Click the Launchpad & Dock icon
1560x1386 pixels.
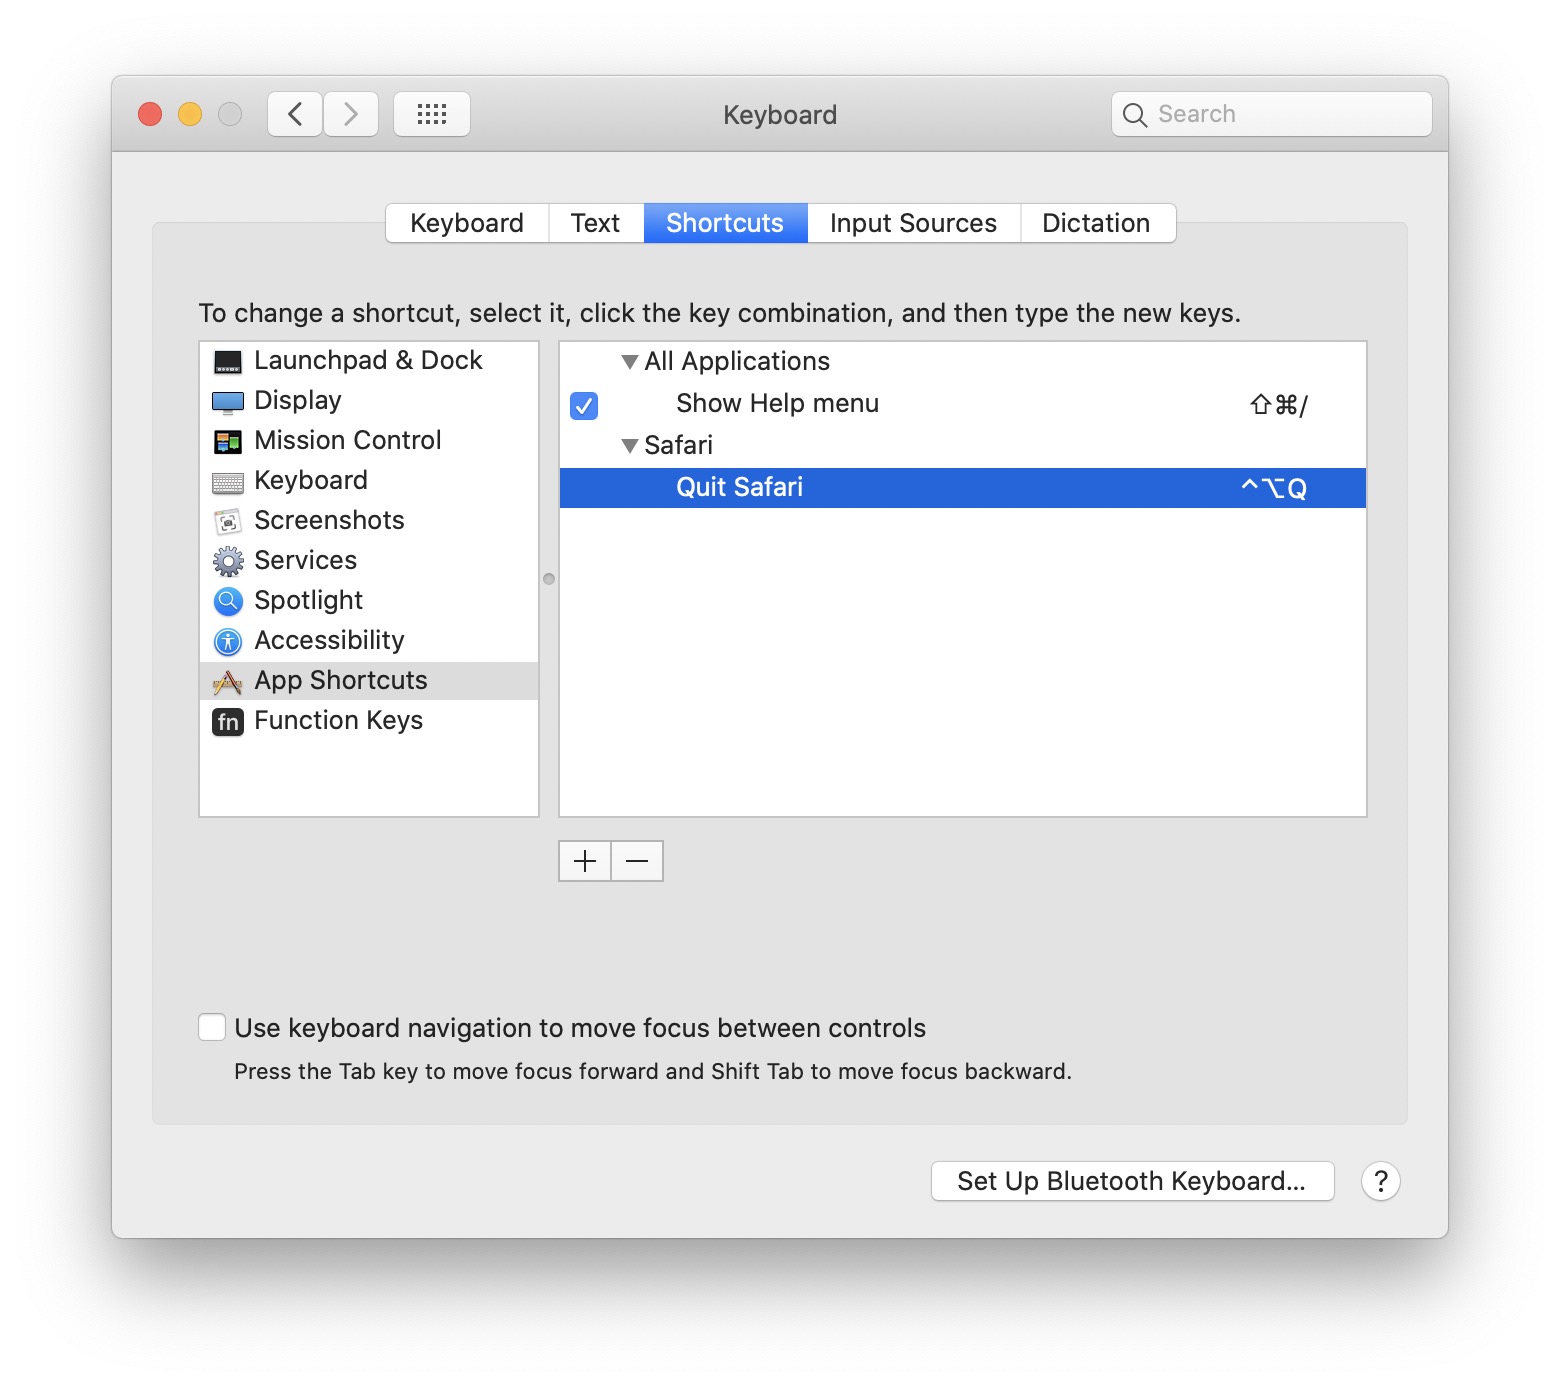[228, 362]
